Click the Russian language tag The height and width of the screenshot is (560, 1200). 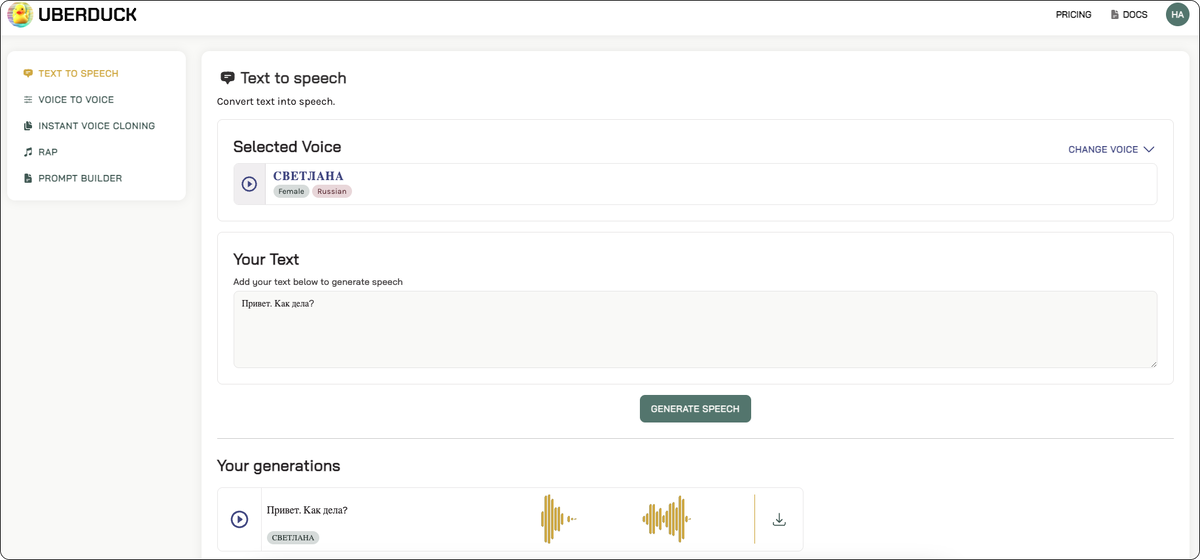(x=332, y=191)
